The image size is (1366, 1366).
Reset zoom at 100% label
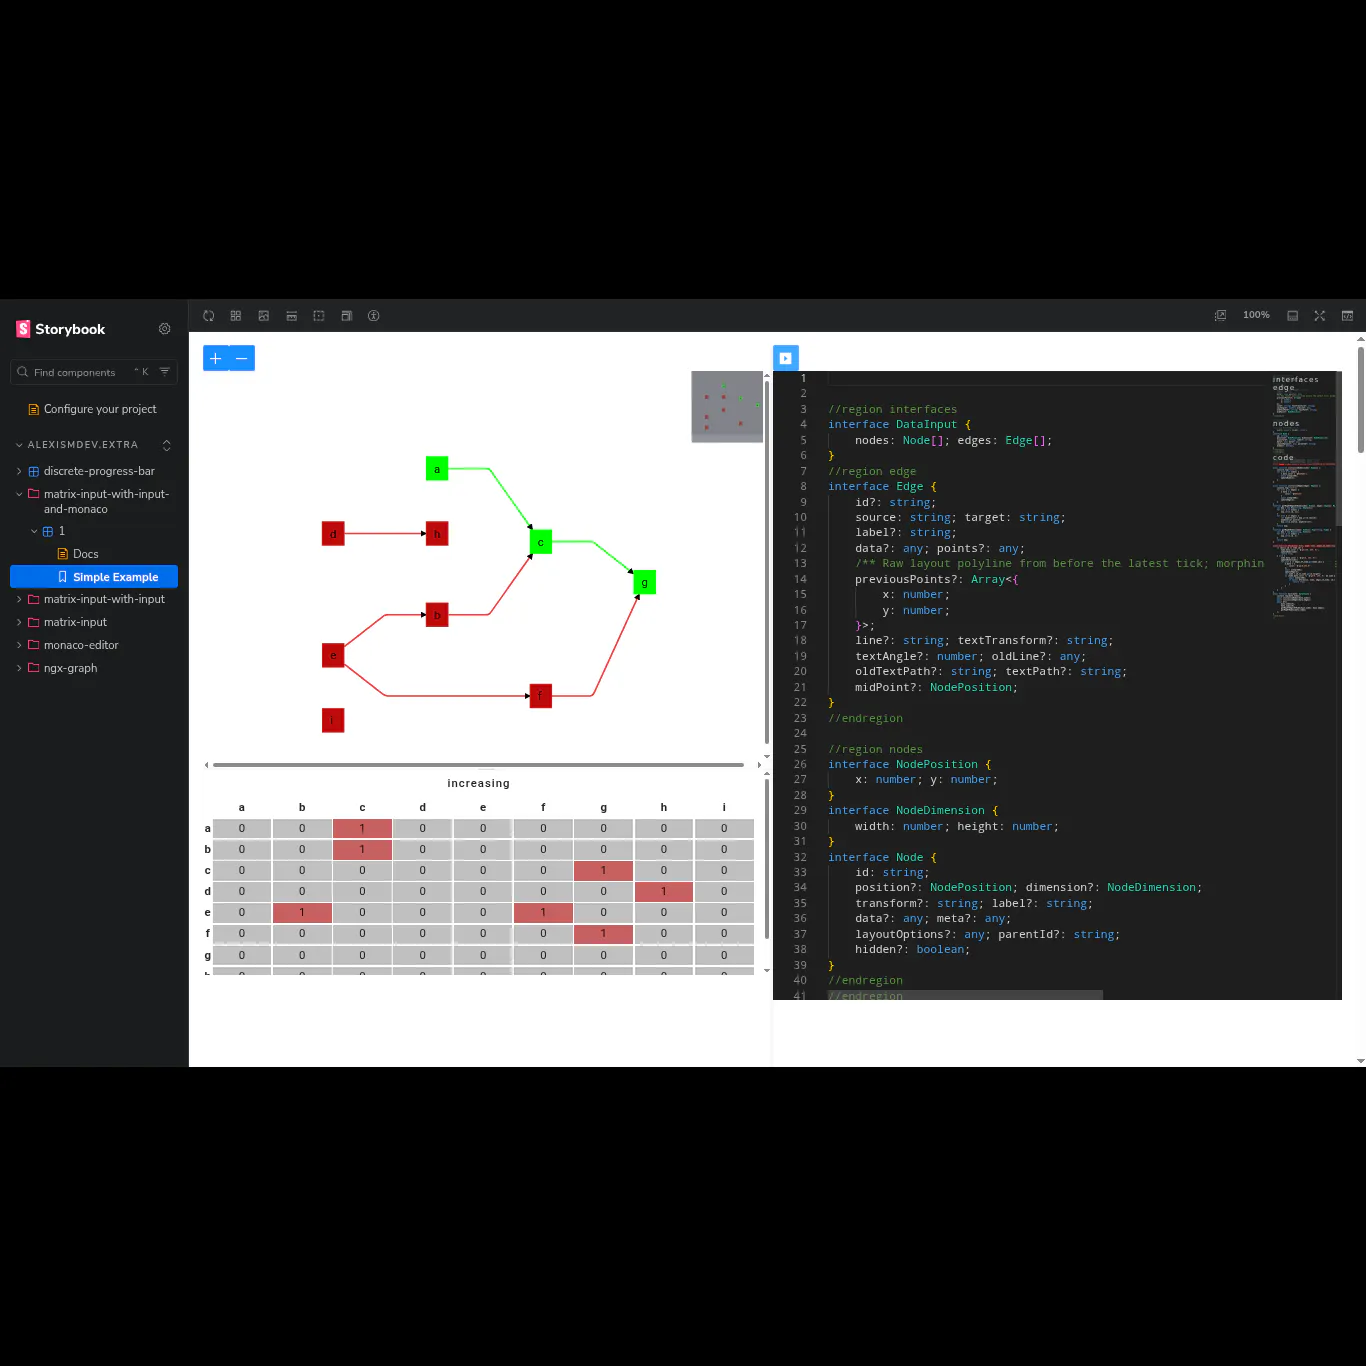(1256, 315)
